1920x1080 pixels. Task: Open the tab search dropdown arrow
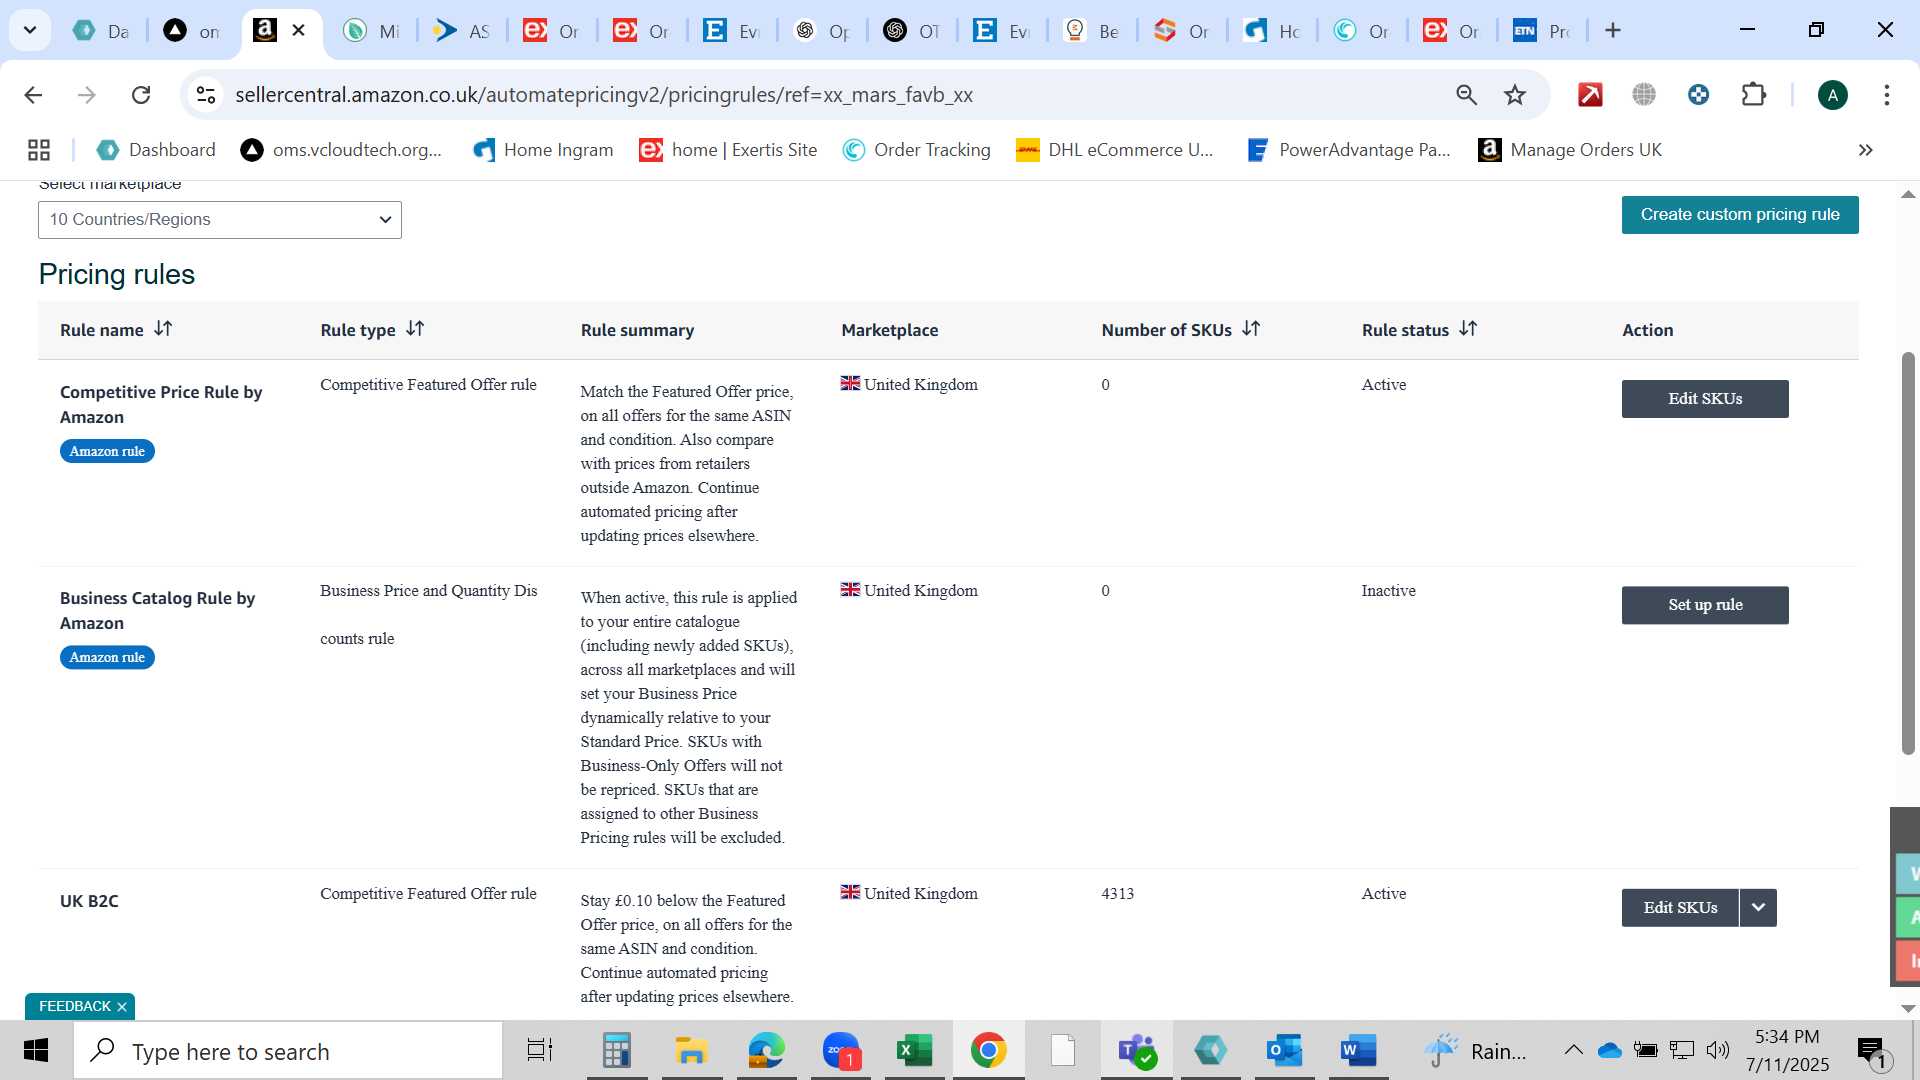tap(30, 30)
